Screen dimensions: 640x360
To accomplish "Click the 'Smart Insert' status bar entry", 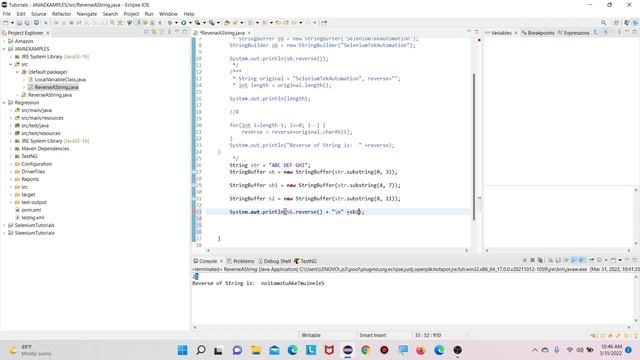I will [373, 335].
